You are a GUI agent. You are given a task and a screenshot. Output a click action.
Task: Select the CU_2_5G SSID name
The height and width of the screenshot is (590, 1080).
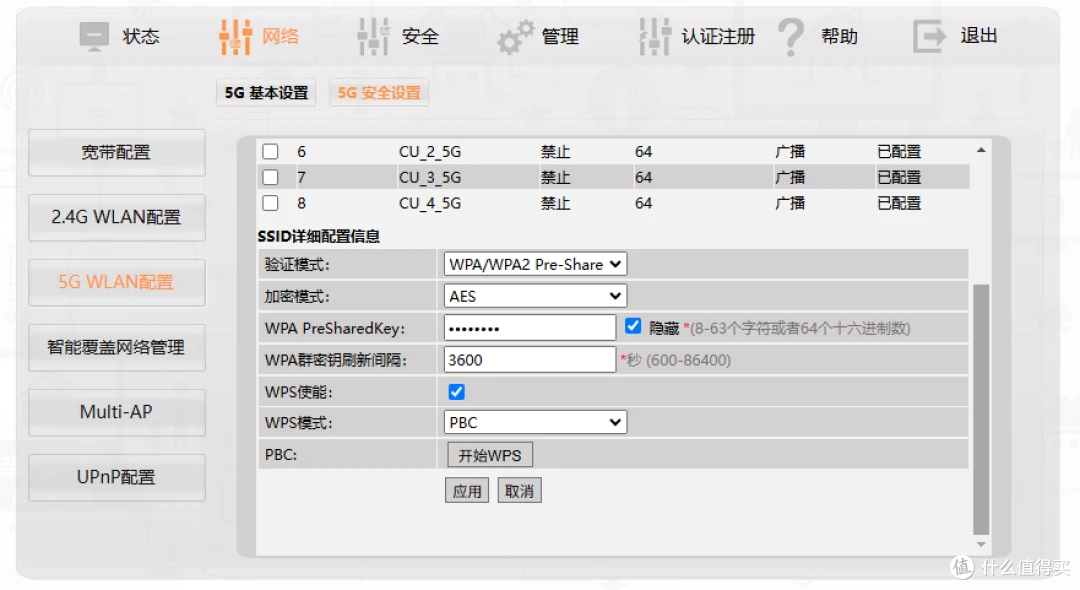click(x=430, y=151)
